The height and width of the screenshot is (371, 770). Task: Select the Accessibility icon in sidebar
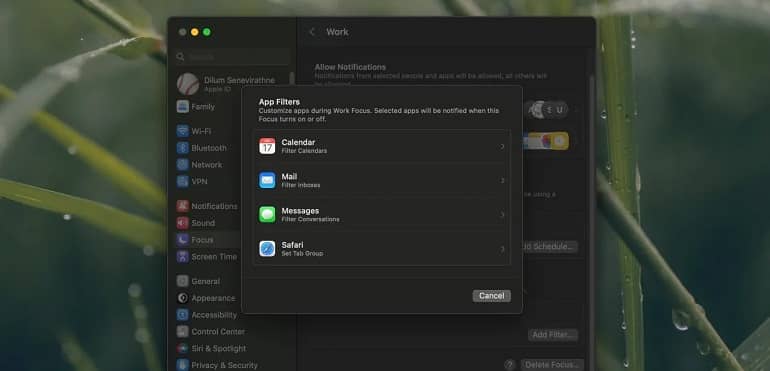pyautogui.click(x=183, y=315)
